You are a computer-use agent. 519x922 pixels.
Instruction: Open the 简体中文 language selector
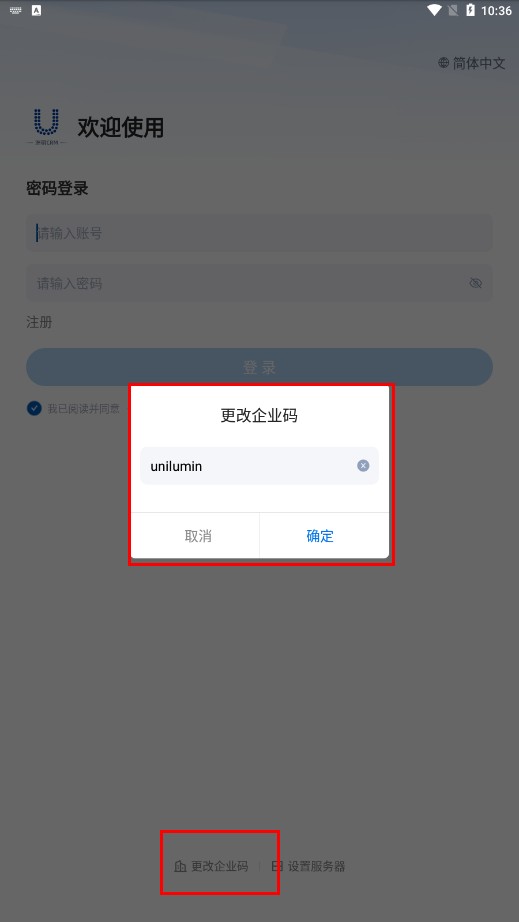[472, 63]
